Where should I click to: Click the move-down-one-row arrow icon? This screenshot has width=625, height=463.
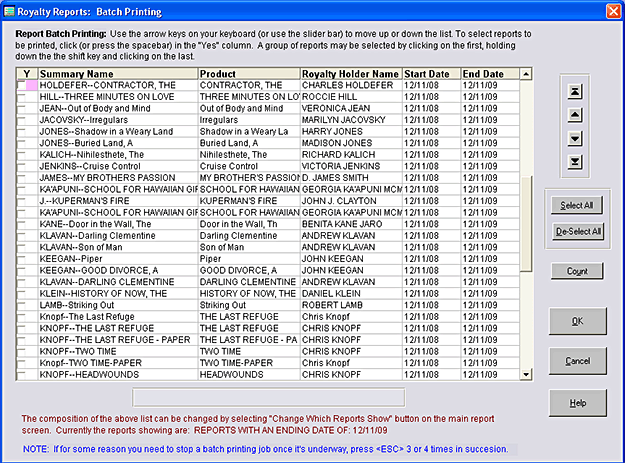pos(577,137)
